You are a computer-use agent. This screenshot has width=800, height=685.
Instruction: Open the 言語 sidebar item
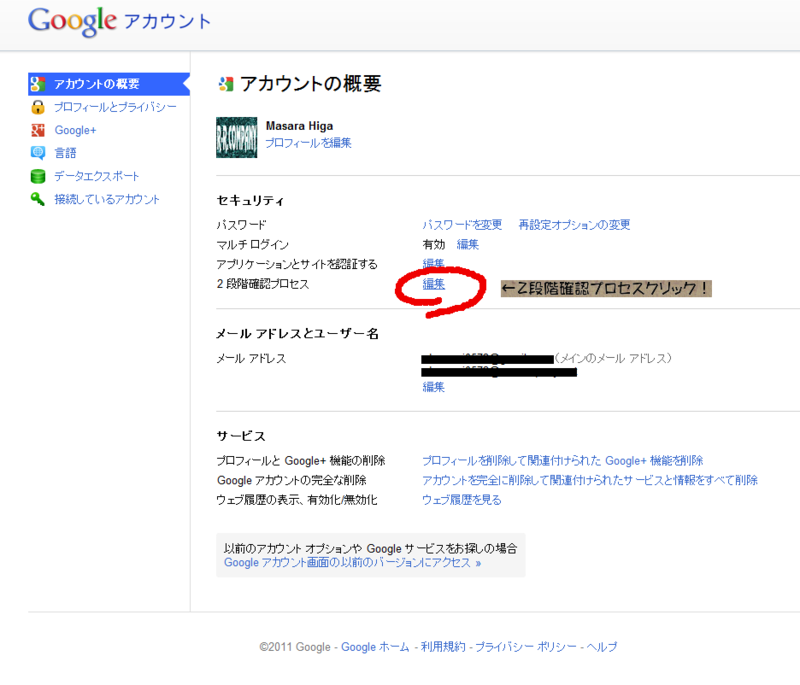coord(65,153)
